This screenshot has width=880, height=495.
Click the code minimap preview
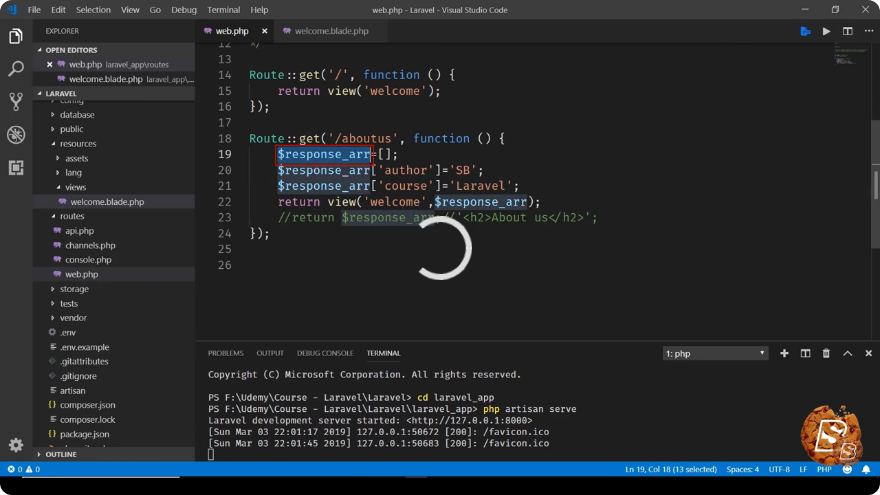coord(851,56)
